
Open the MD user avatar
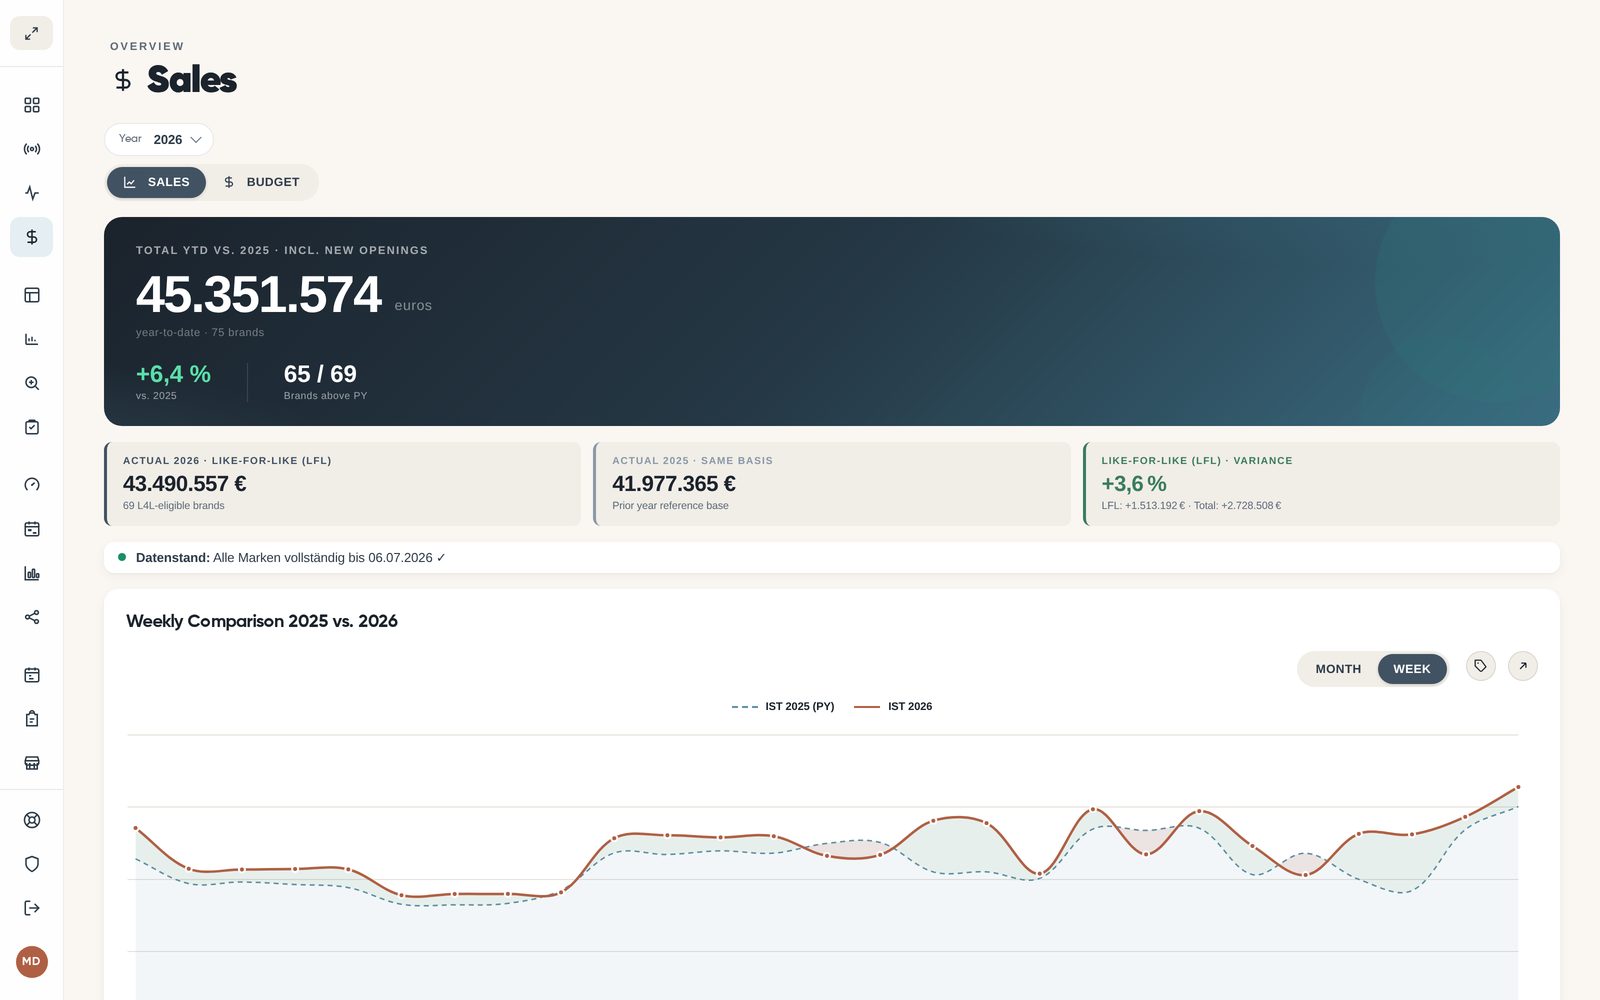point(32,962)
